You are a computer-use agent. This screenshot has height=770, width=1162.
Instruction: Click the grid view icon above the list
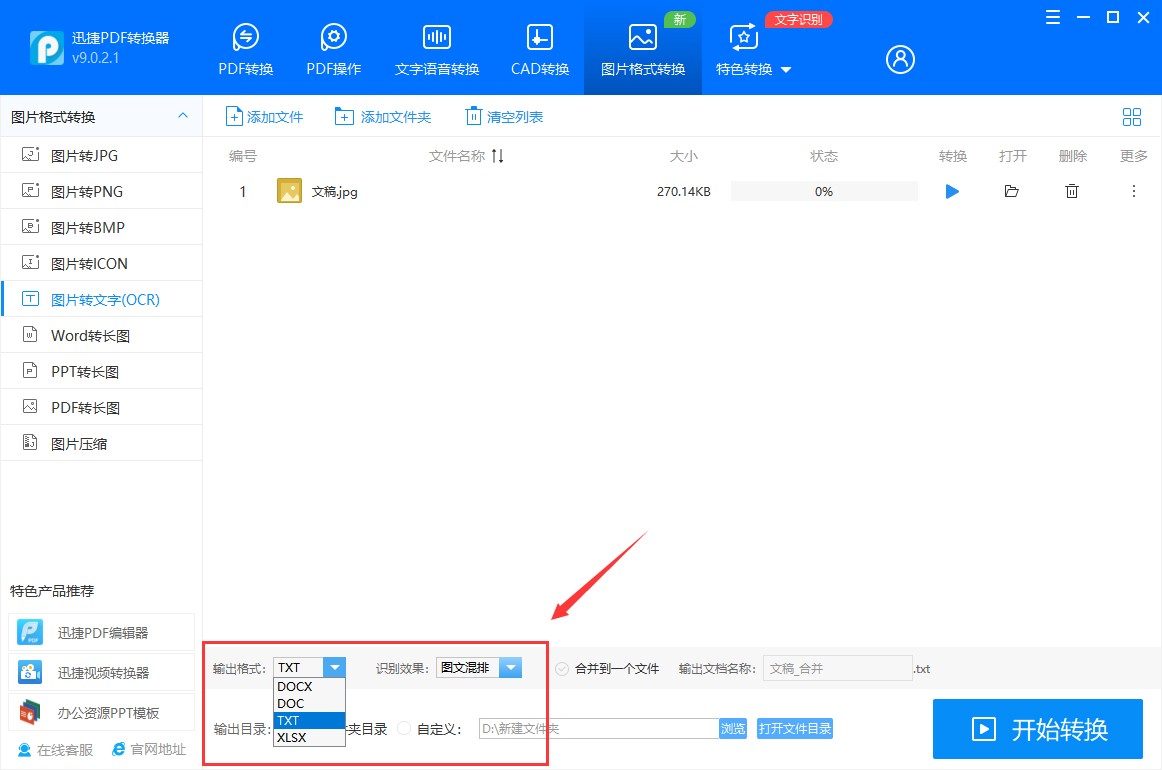[x=1131, y=116]
